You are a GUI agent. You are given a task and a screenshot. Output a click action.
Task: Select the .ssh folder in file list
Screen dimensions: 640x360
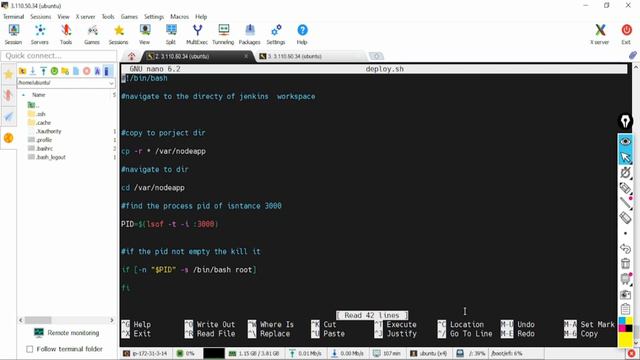(x=37, y=114)
